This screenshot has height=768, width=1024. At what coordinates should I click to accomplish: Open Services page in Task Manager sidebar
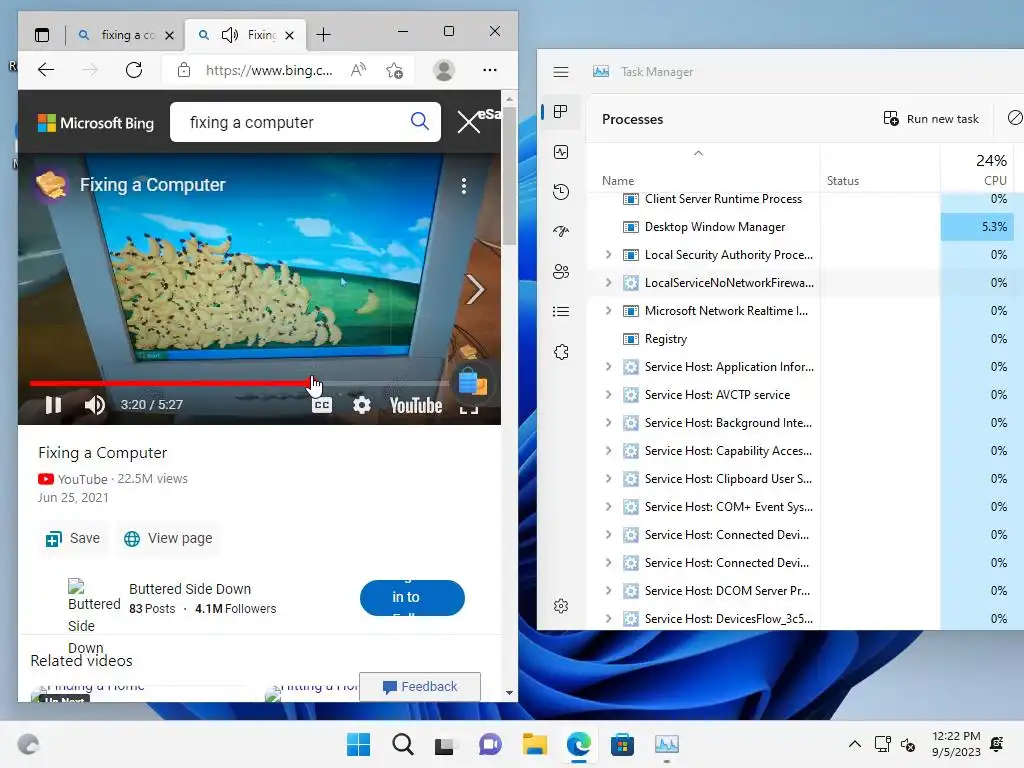point(561,352)
